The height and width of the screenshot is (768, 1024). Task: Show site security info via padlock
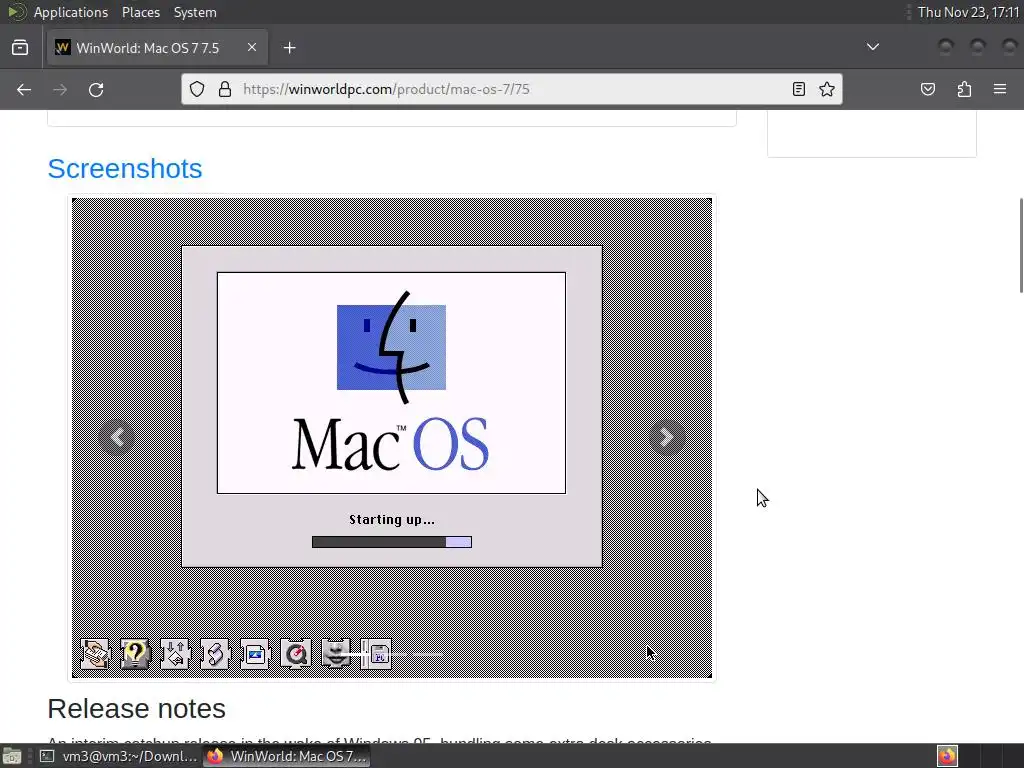(x=225, y=89)
